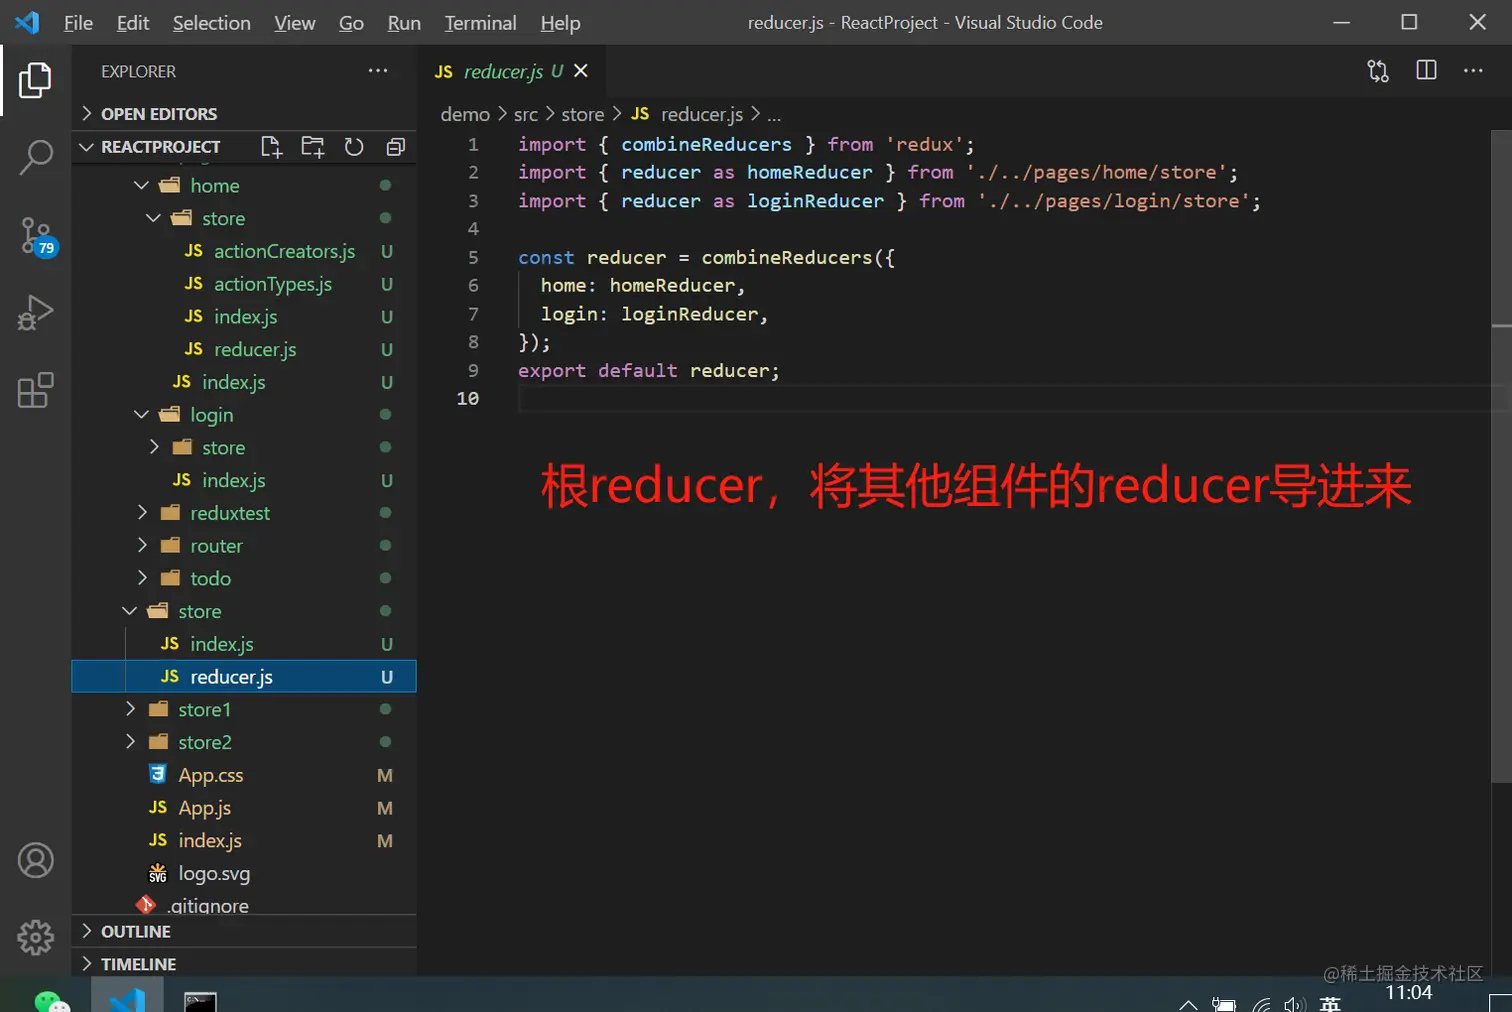Expand the store folder under login
1512x1012 pixels.
(244, 447)
